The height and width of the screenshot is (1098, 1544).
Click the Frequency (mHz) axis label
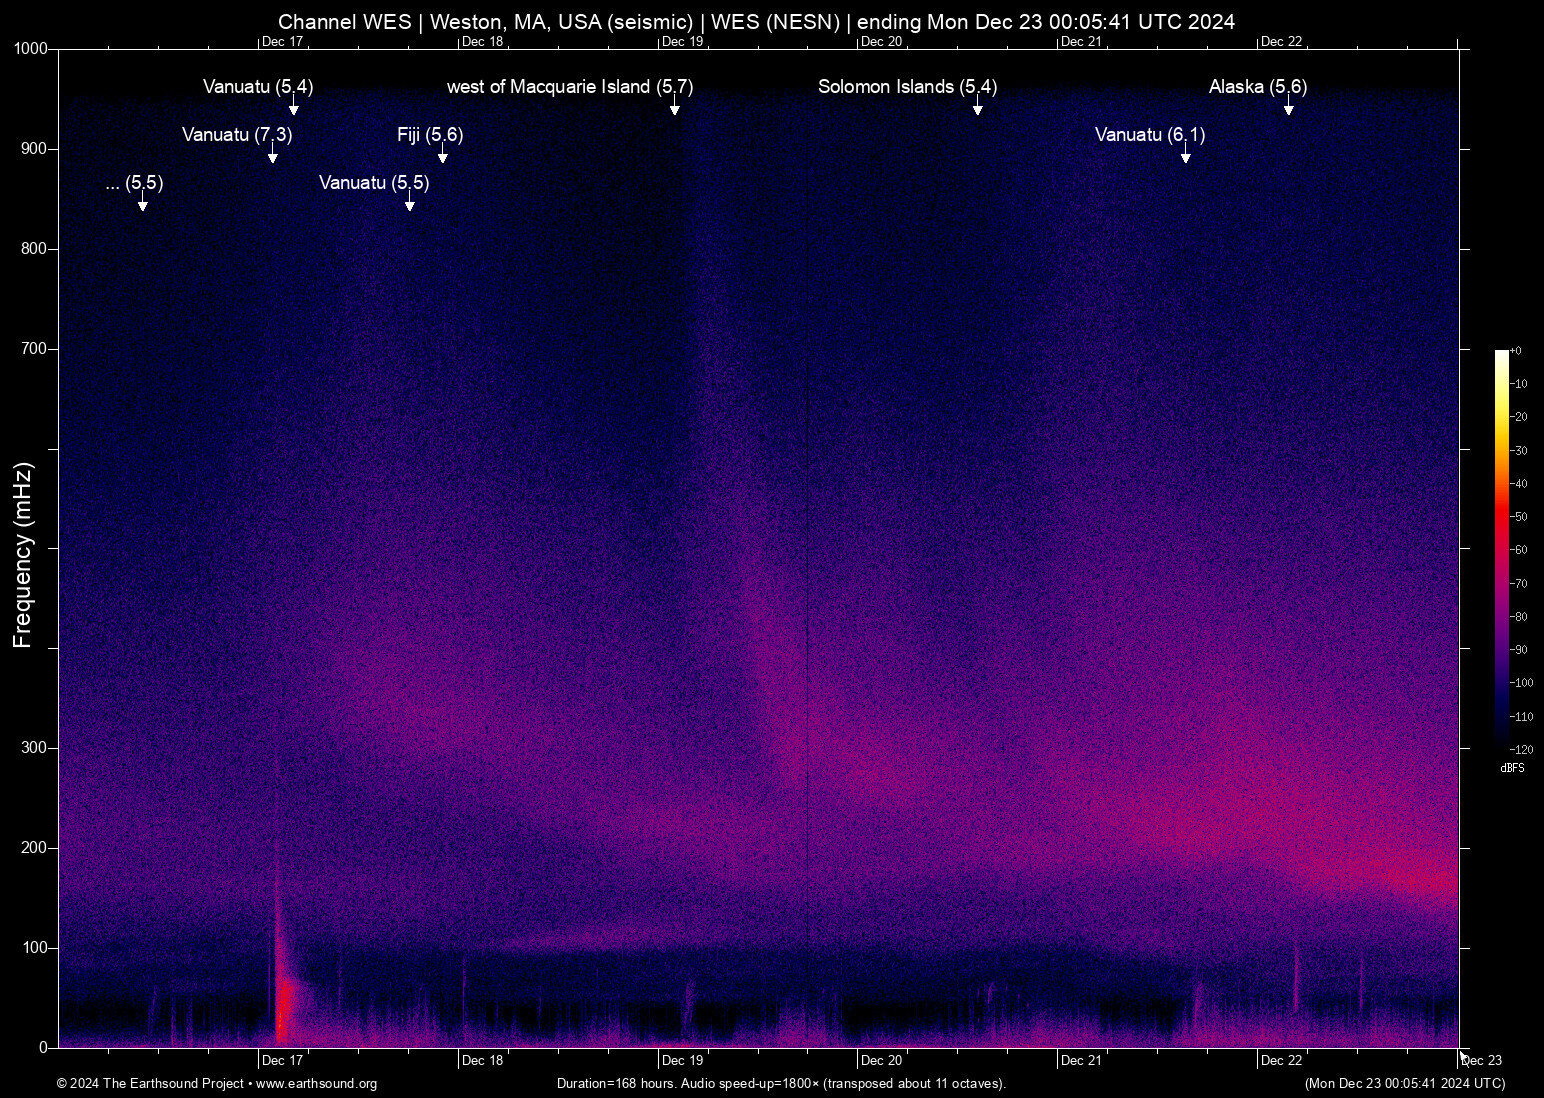coord(22,549)
